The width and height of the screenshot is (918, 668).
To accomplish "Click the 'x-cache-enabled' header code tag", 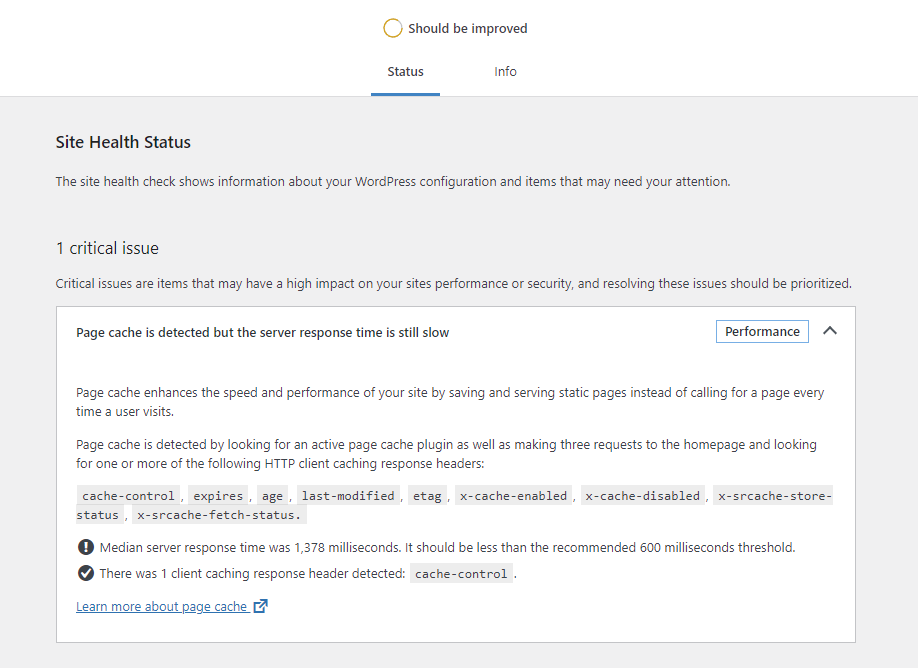I will point(514,496).
